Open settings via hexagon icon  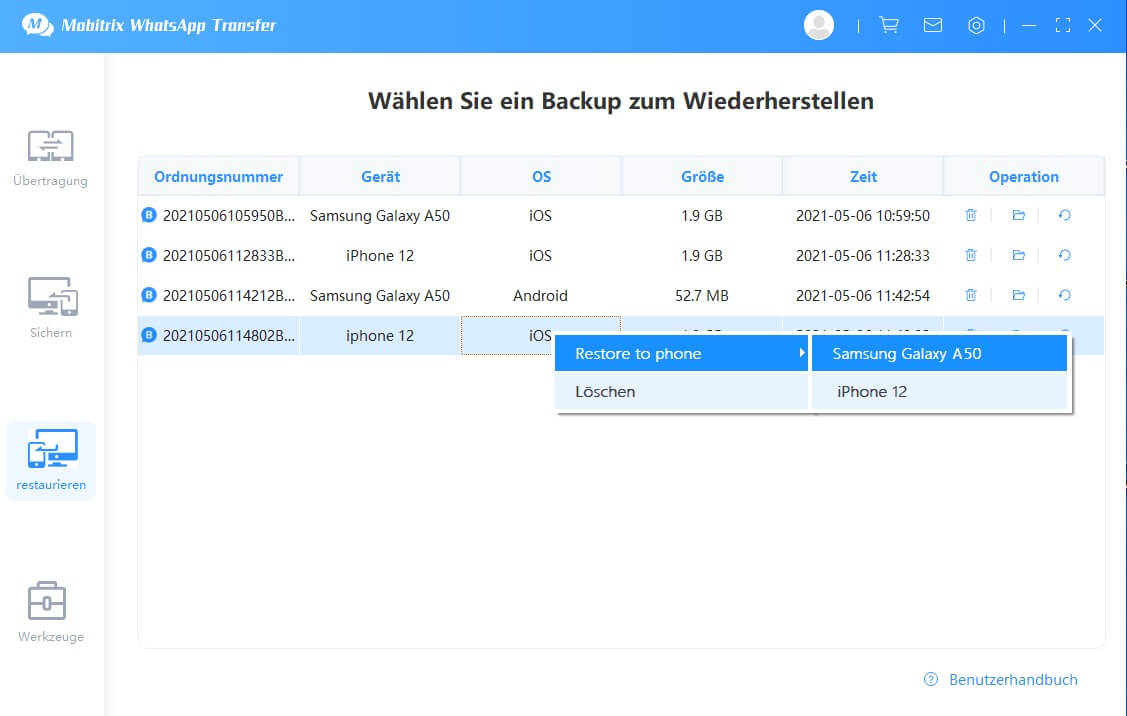pos(976,26)
